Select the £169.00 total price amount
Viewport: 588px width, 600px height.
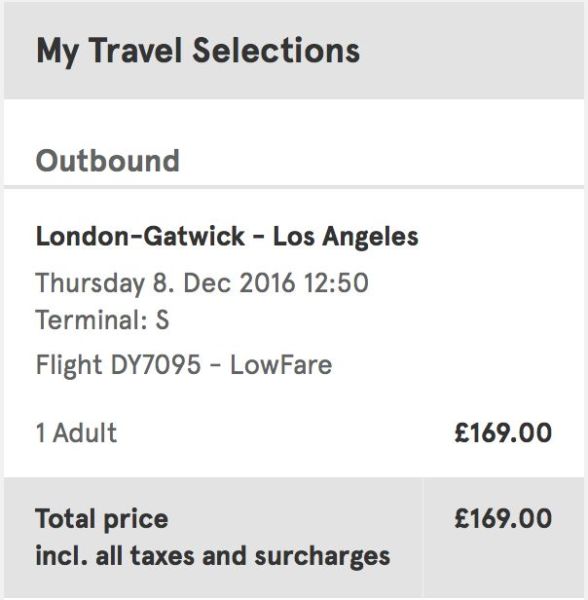503,519
